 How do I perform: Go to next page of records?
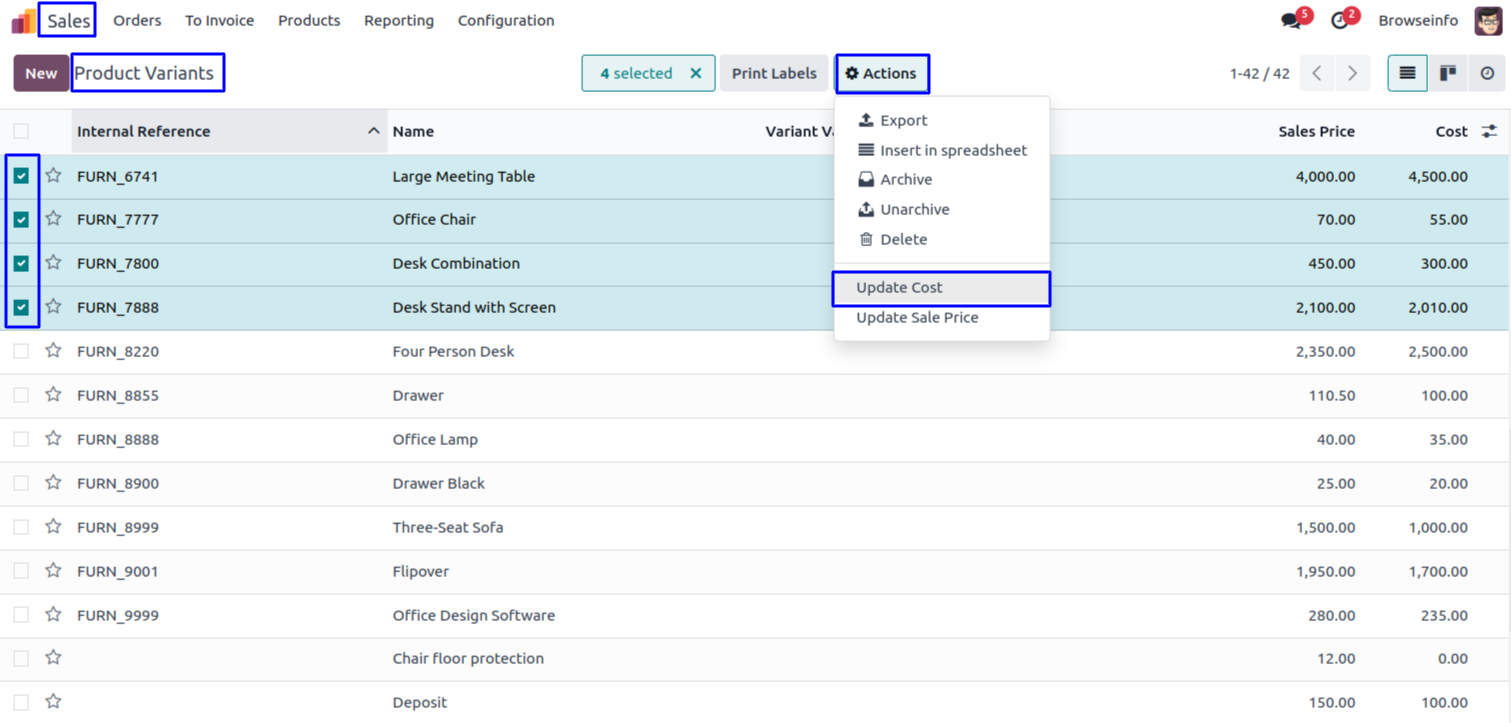pyautogui.click(x=1352, y=73)
